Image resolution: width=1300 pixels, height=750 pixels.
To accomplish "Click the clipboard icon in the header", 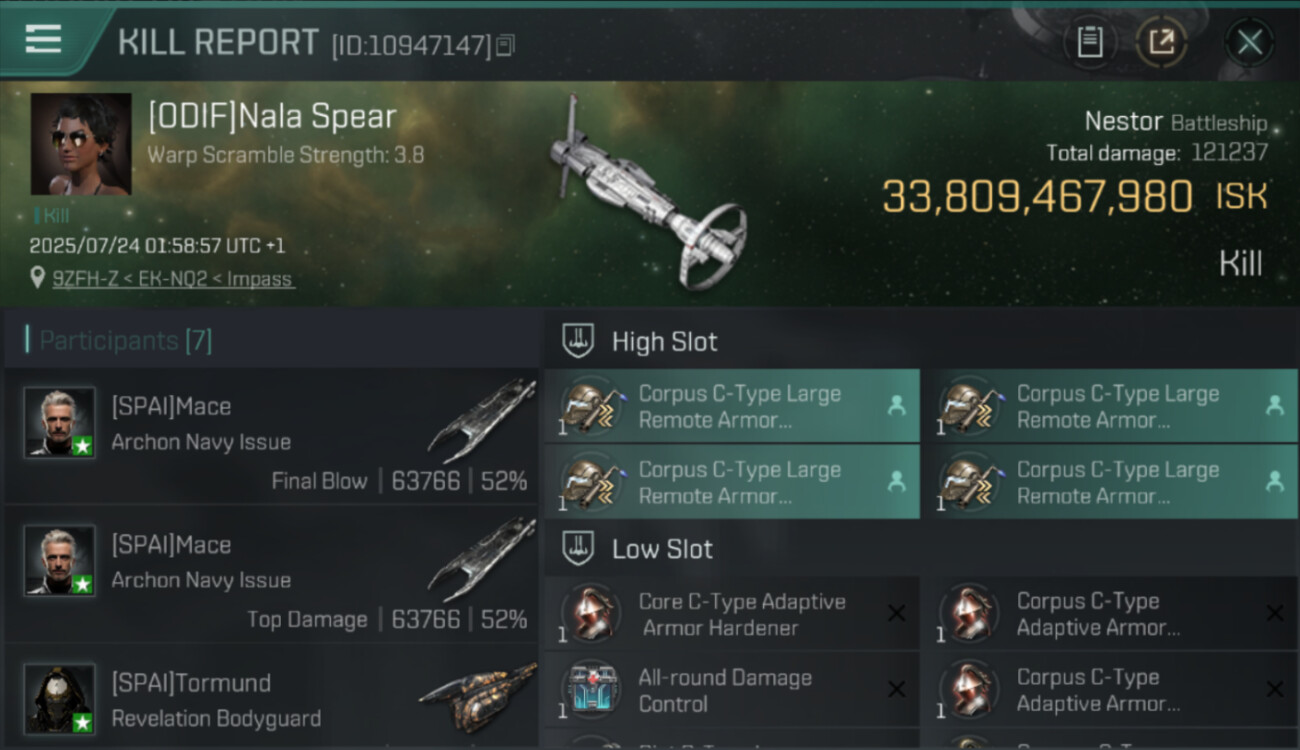I will (x=1089, y=42).
